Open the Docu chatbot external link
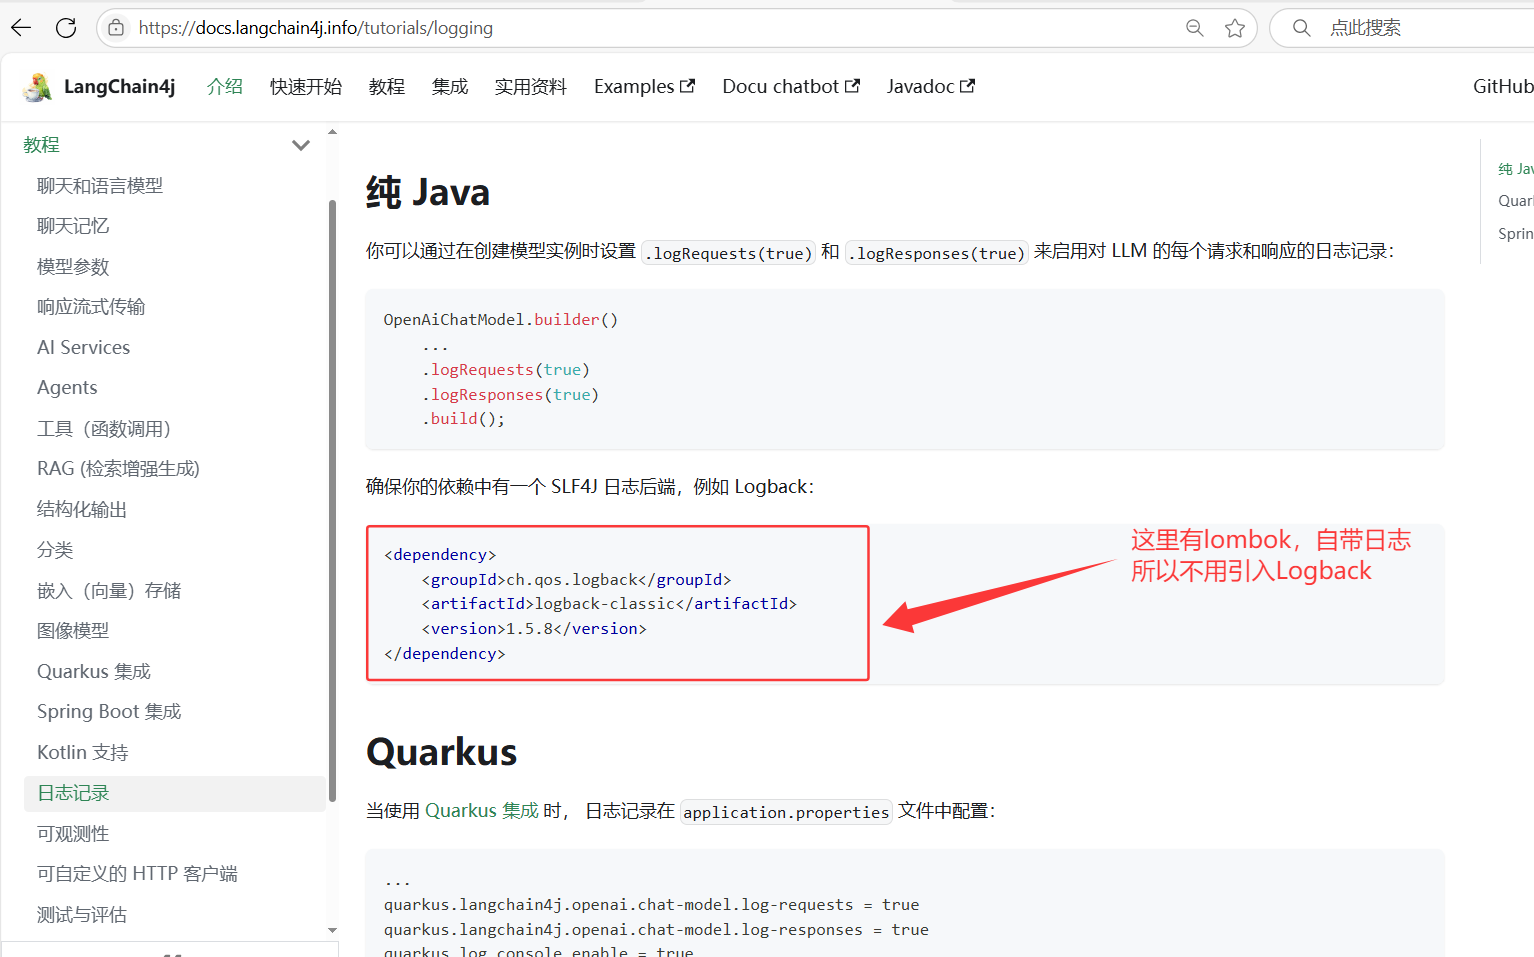This screenshot has width=1534, height=957. (790, 87)
